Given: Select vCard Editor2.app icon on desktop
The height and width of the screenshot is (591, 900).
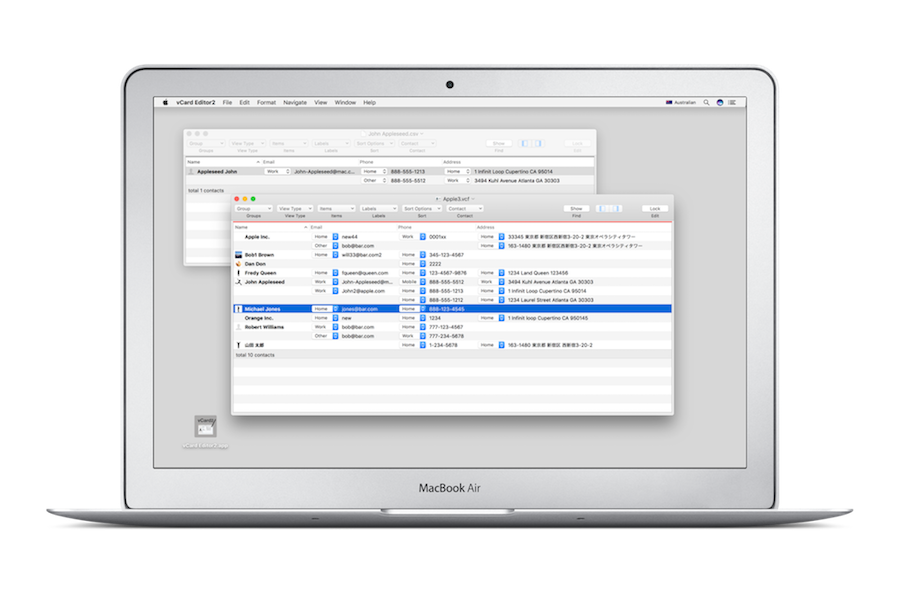Looking at the screenshot, I should pos(205,427).
